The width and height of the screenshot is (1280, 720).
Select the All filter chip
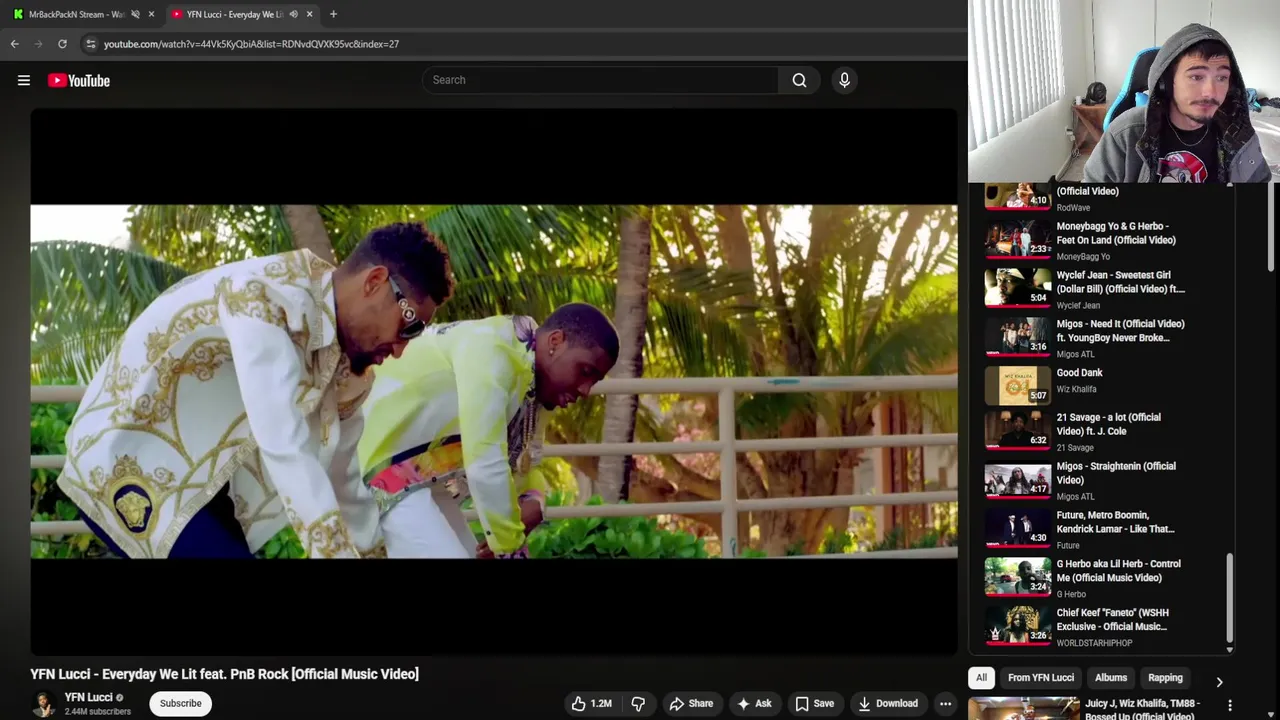[981, 677]
